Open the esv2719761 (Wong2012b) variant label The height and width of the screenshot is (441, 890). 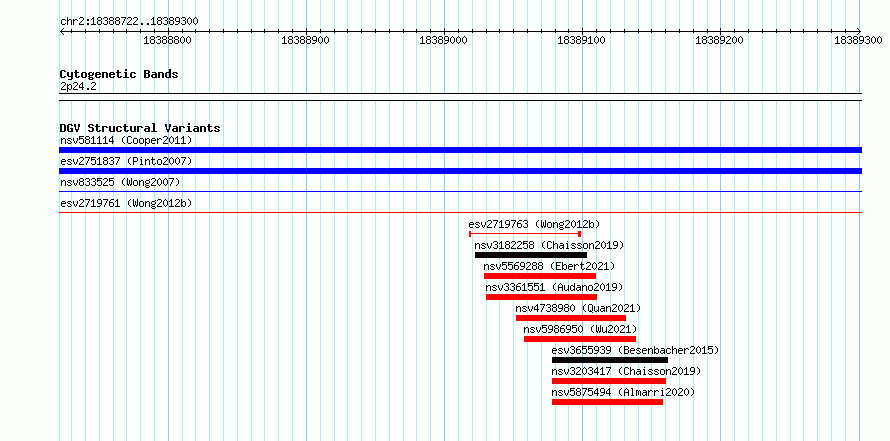coord(126,203)
